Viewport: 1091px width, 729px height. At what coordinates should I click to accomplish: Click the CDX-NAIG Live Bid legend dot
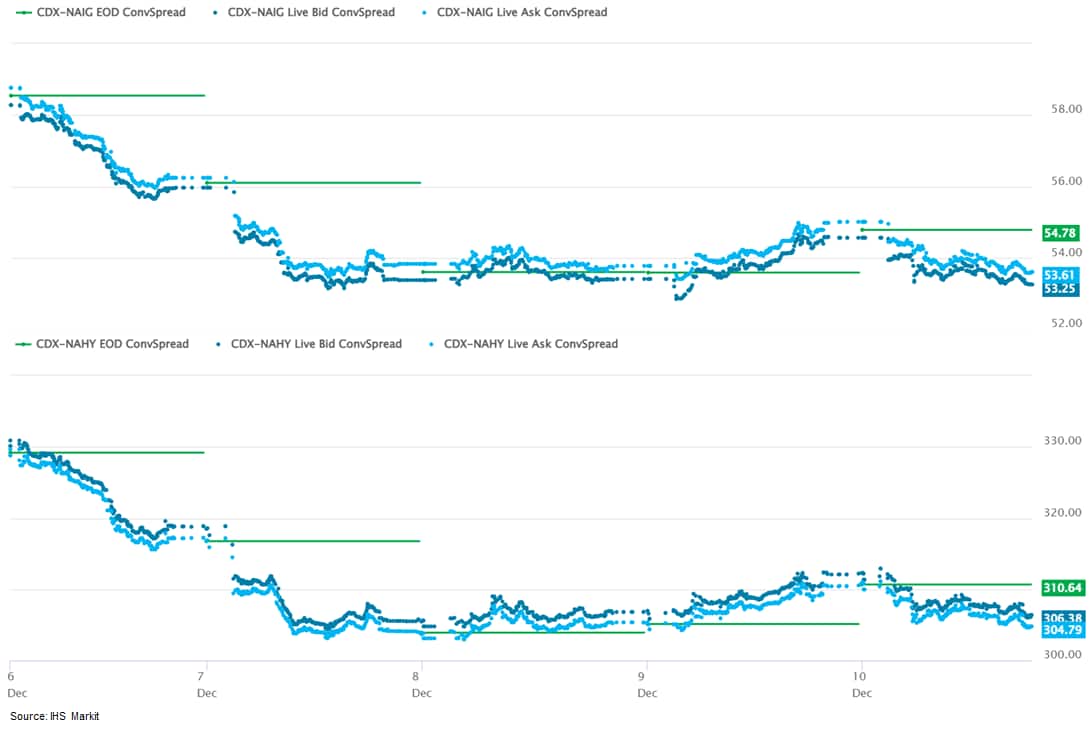219,13
